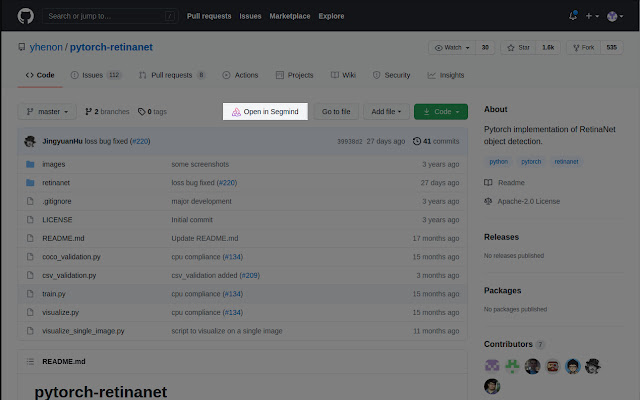This screenshot has height=400, width=640.
Task: Switch to the Issues tab
Action: pos(96,75)
